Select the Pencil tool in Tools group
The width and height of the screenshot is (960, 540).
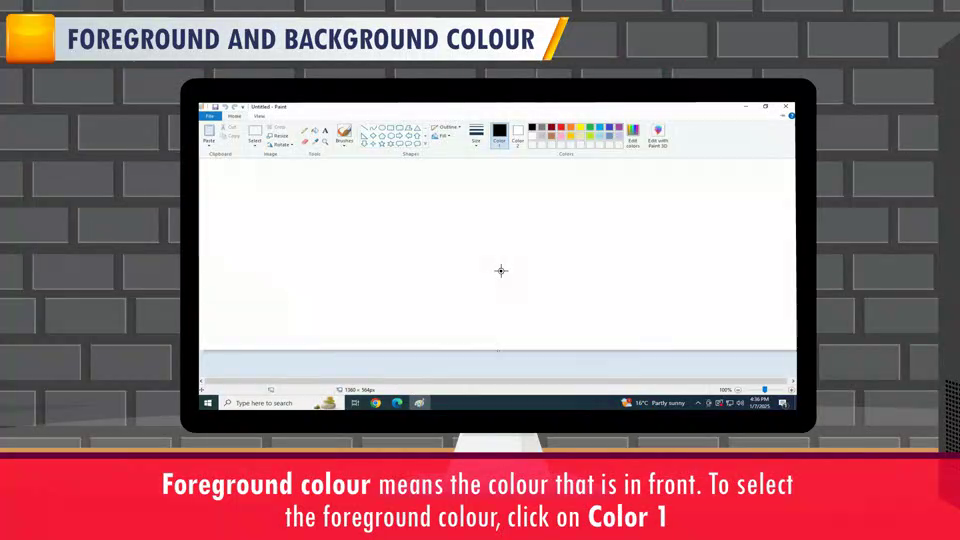pyautogui.click(x=305, y=130)
